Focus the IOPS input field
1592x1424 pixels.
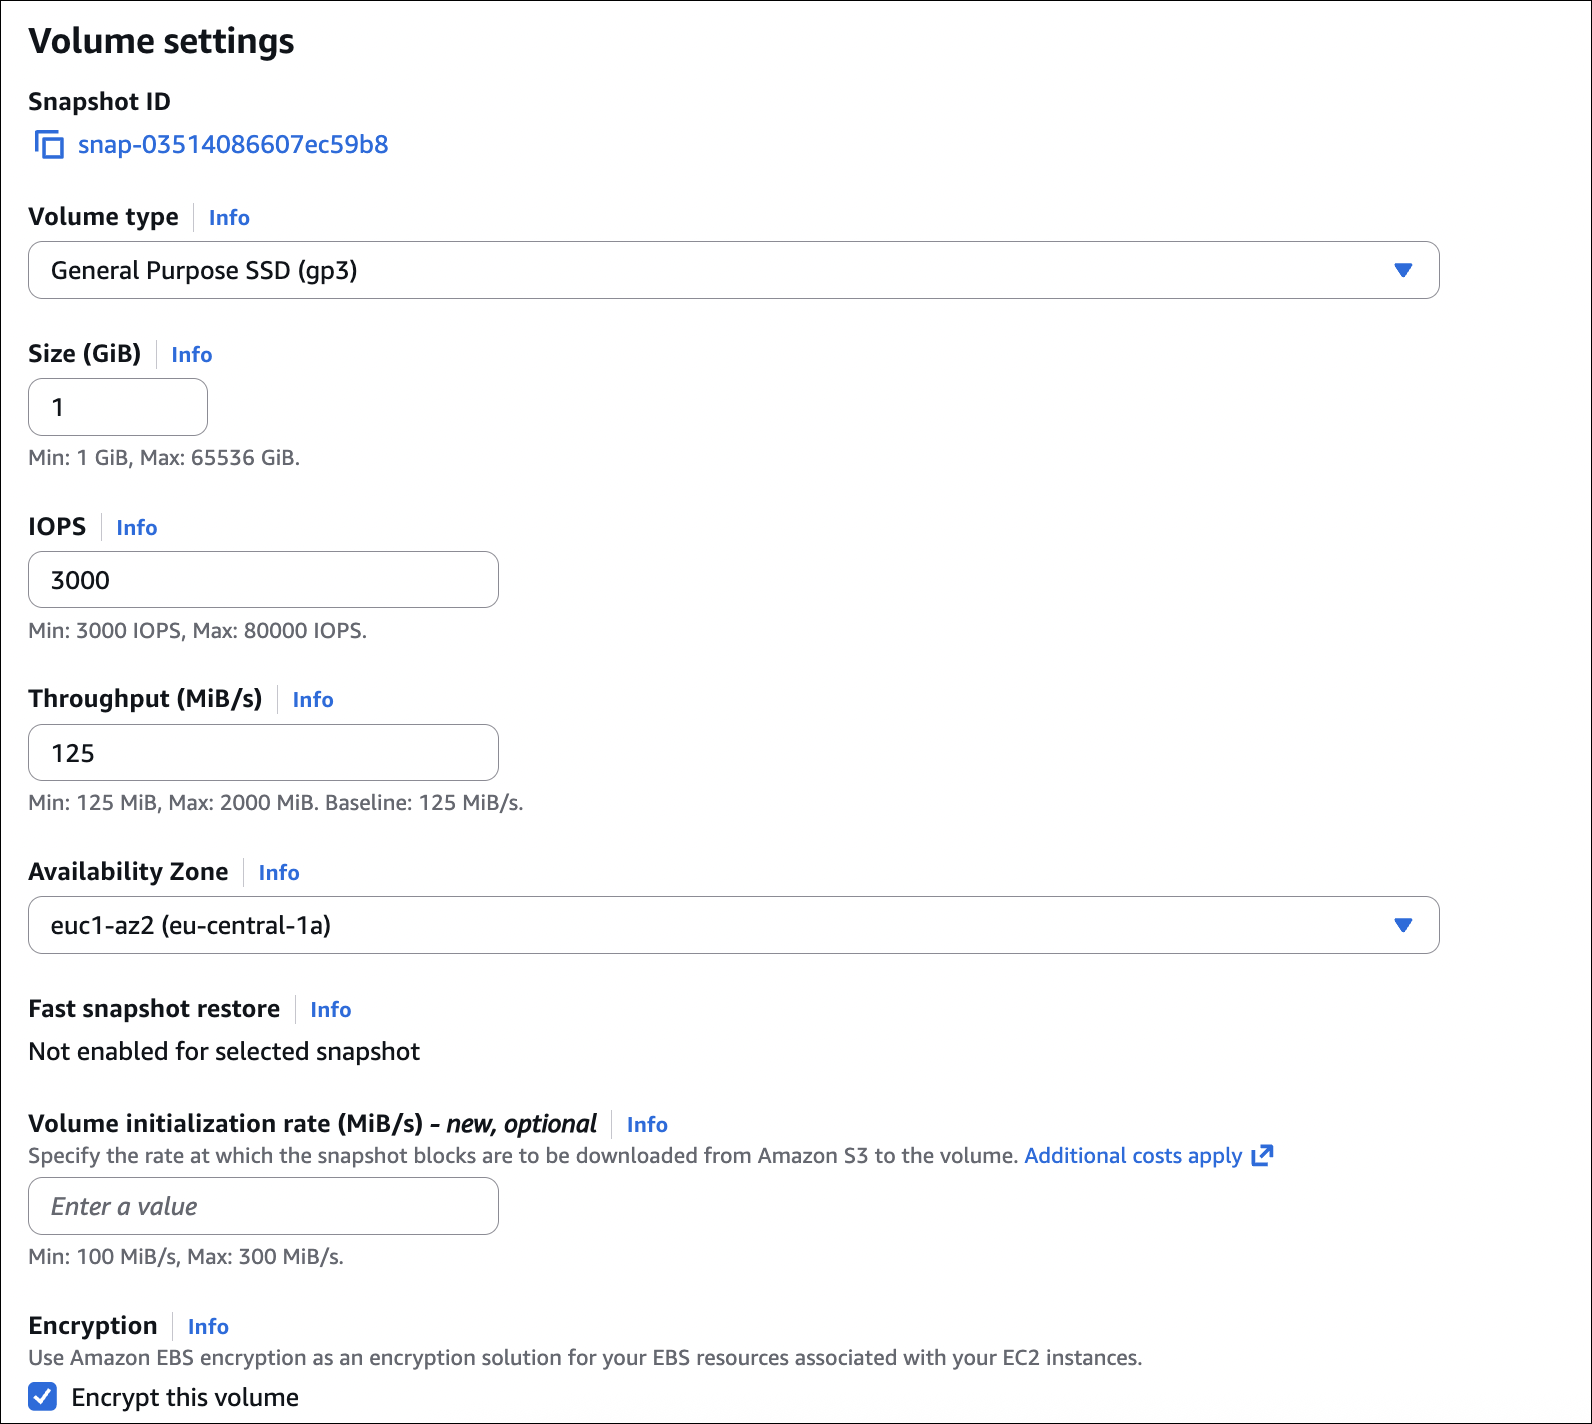pyautogui.click(x=263, y=580)
